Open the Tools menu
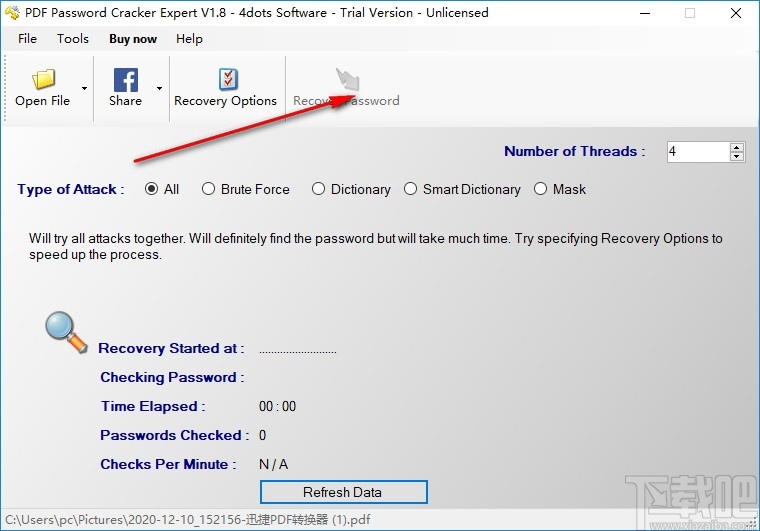Image resolution: width=760 pixels, height=531 pixels. point(73,39)
